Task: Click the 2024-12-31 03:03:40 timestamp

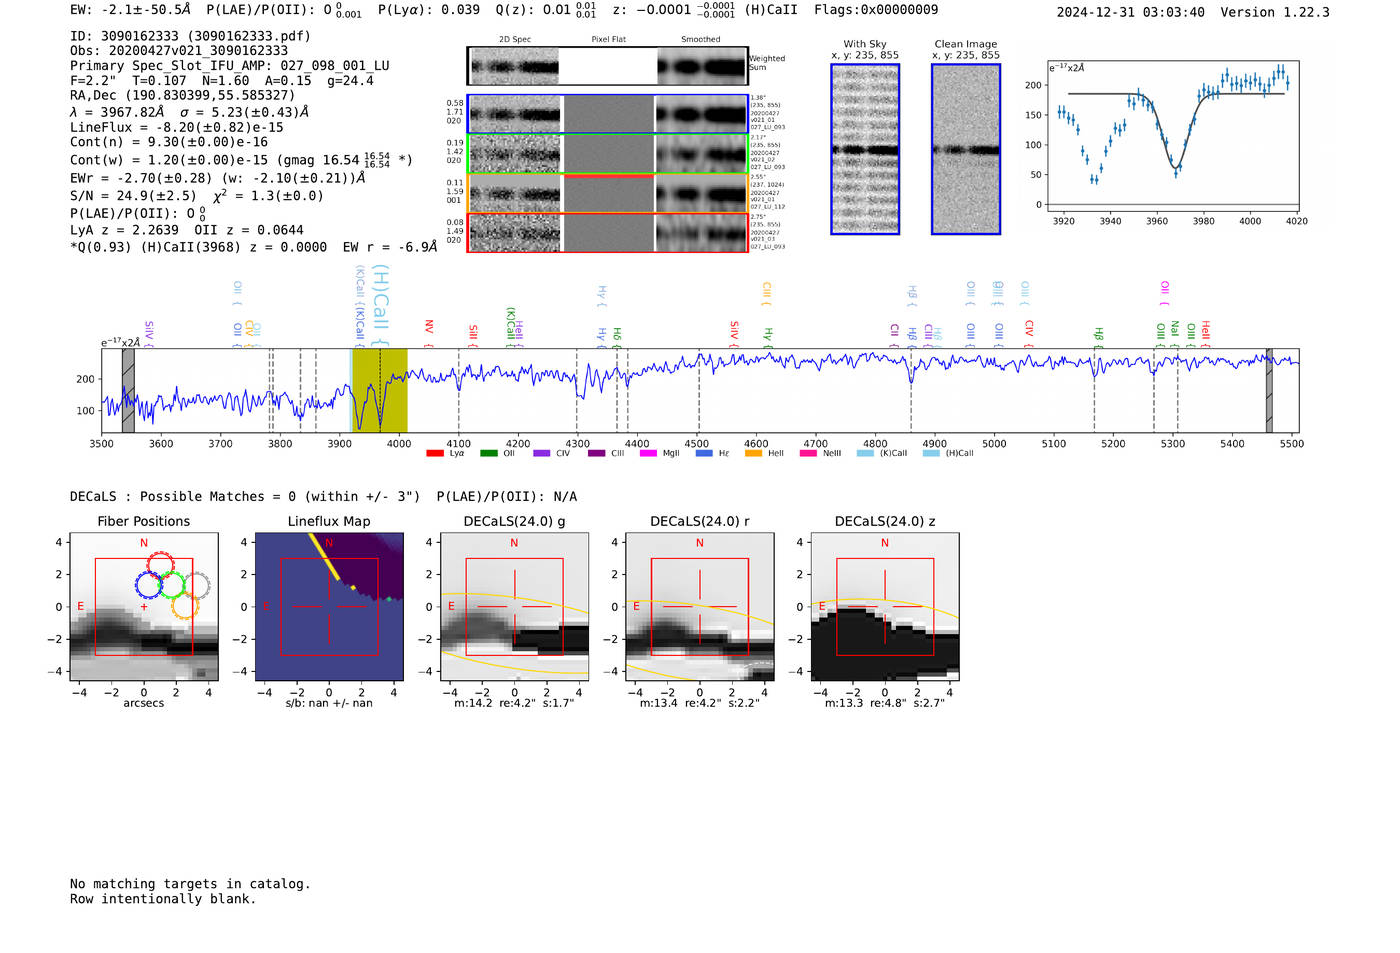Action: [1131, 12]
